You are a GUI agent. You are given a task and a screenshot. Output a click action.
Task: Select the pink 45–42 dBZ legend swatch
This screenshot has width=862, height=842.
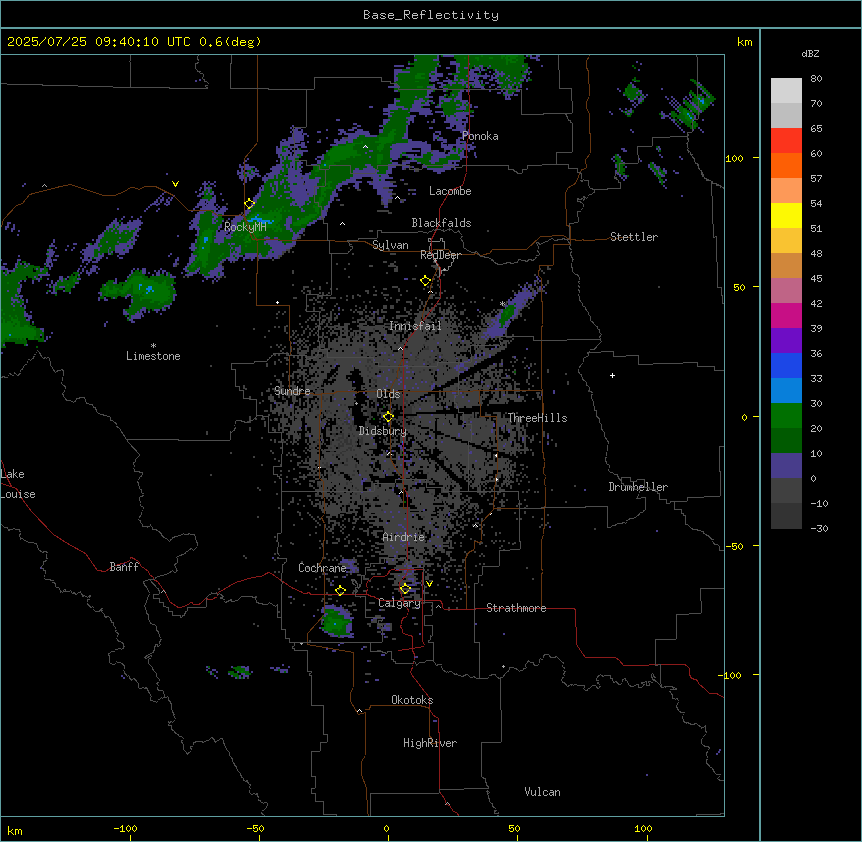coord(786,291)
